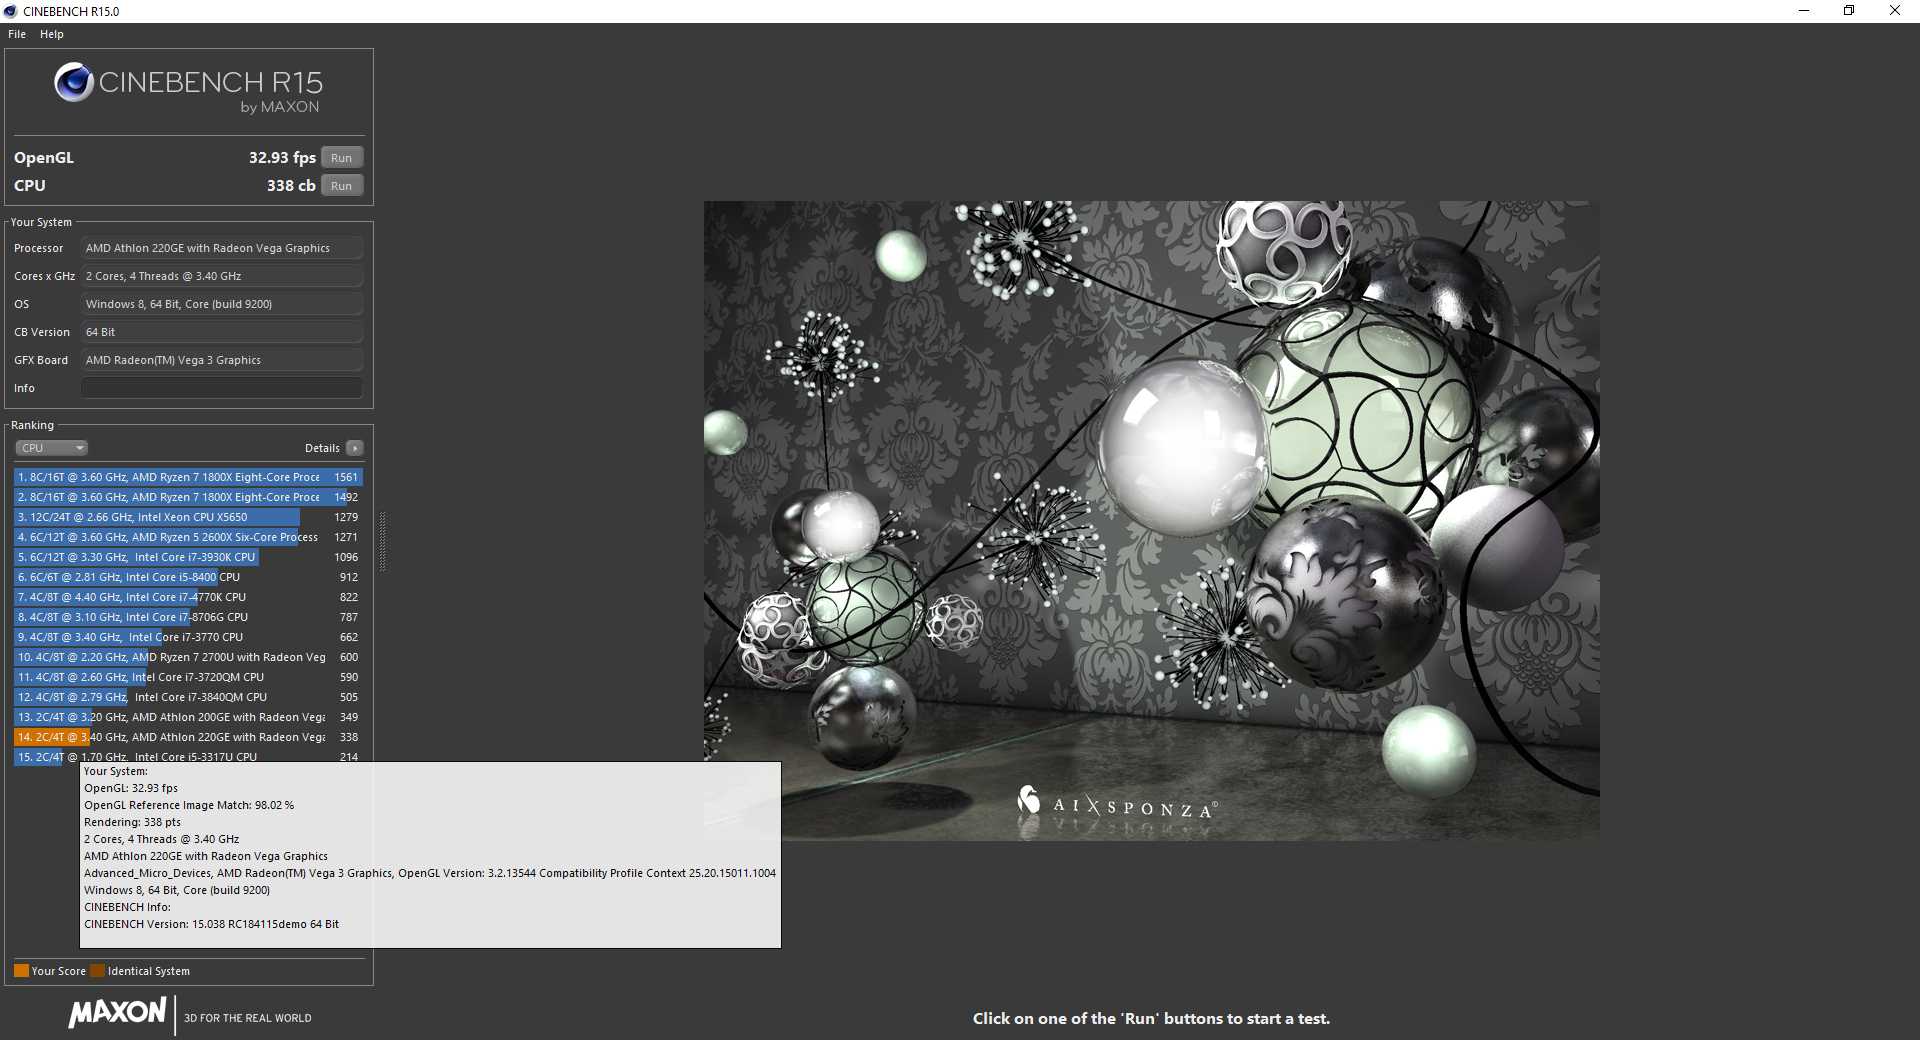Image resolution: width=1920 pixels, height=1040 pixels.
Task: Select the Intel Core i7-3720QM ranking row
Action: click(188, 677)
